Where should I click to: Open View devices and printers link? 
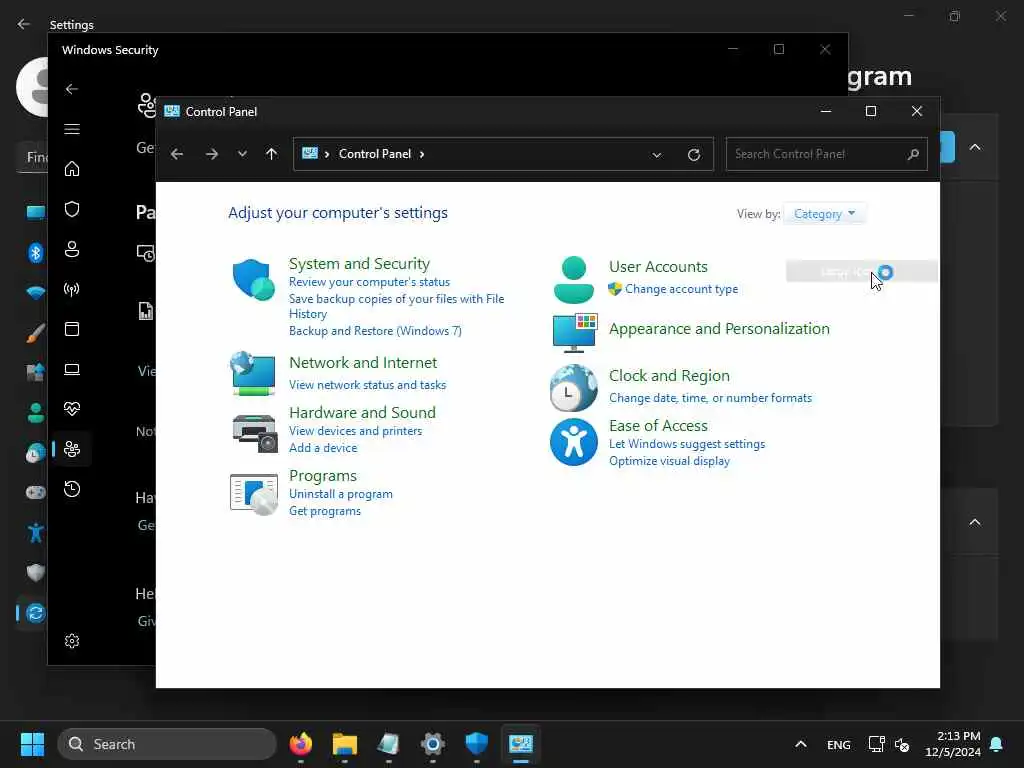pos(355,431)
